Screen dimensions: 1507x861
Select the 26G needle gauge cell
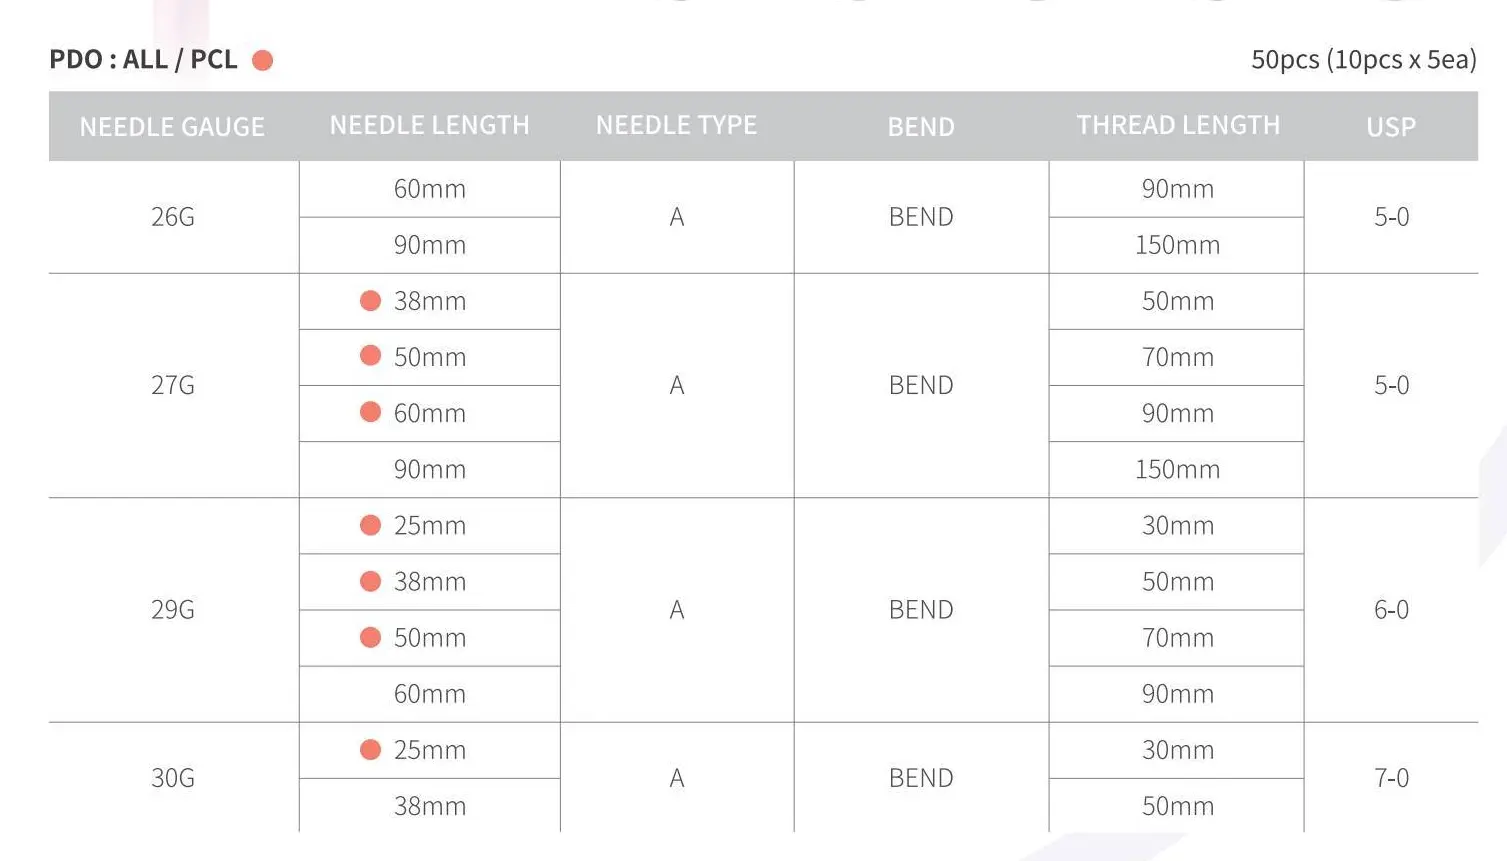click(x=173, y=217)
